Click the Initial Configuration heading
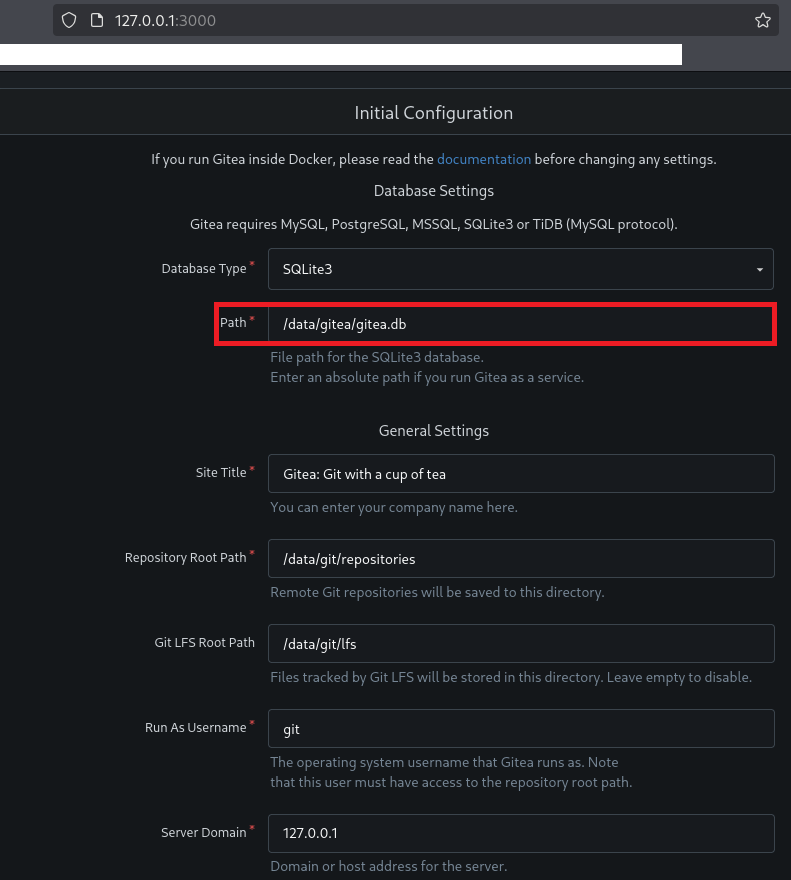 pyautogui.click(x=433, y=113)
